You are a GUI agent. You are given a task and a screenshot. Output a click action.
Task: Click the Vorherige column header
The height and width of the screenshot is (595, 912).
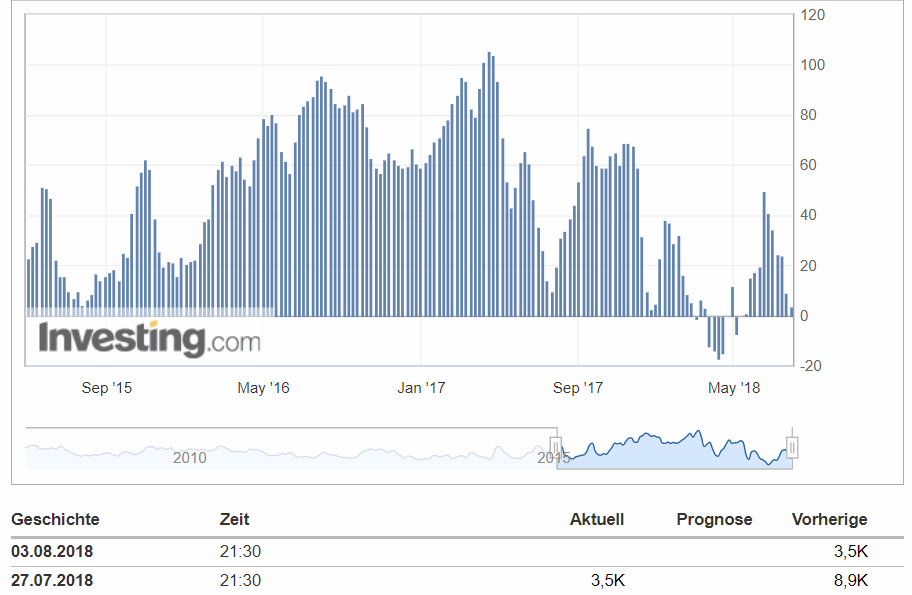pos(829,519)
